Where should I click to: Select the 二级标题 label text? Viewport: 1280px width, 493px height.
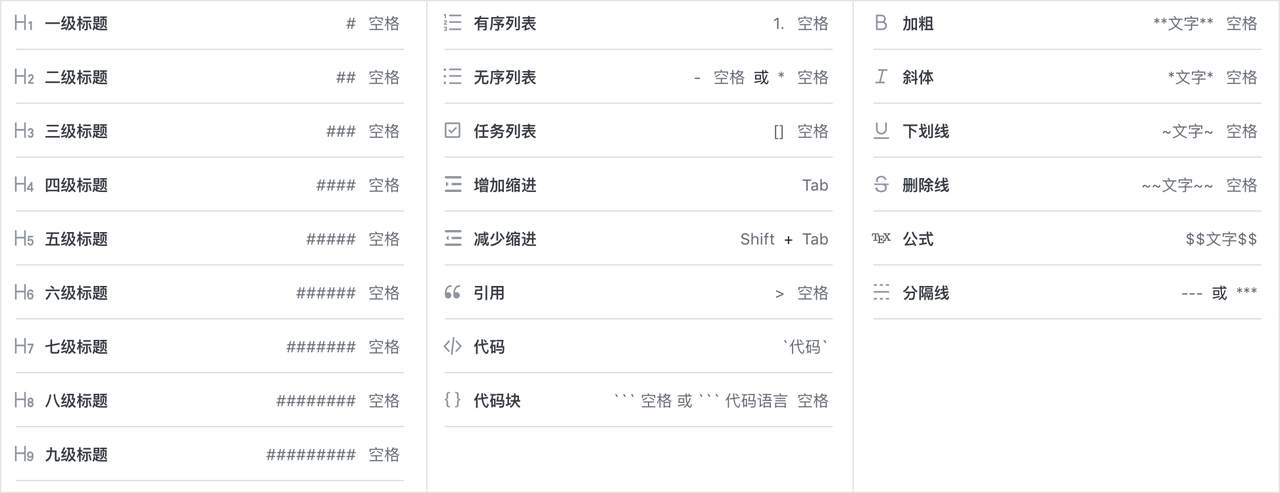click(x=76, y=77)
